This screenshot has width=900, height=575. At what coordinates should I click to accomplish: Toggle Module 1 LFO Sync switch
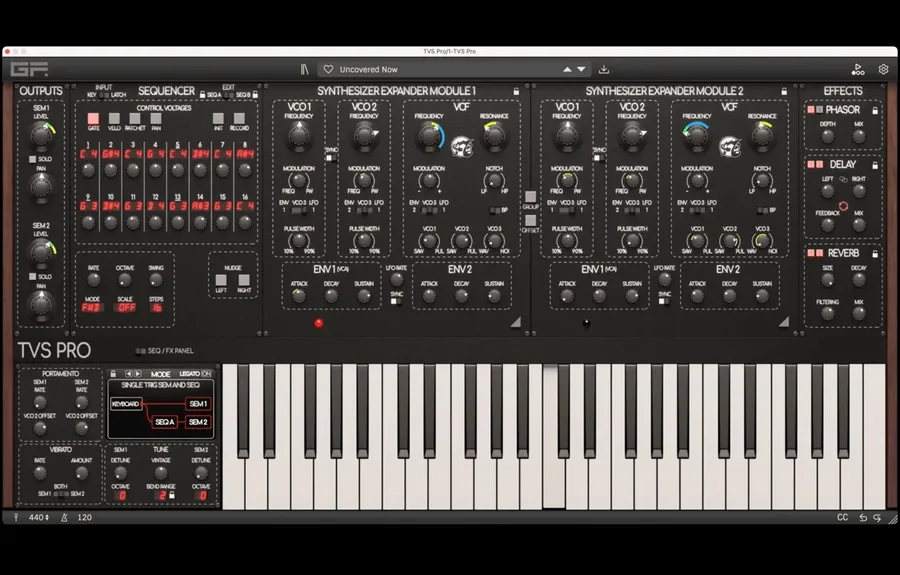click(x=396, y=301)
